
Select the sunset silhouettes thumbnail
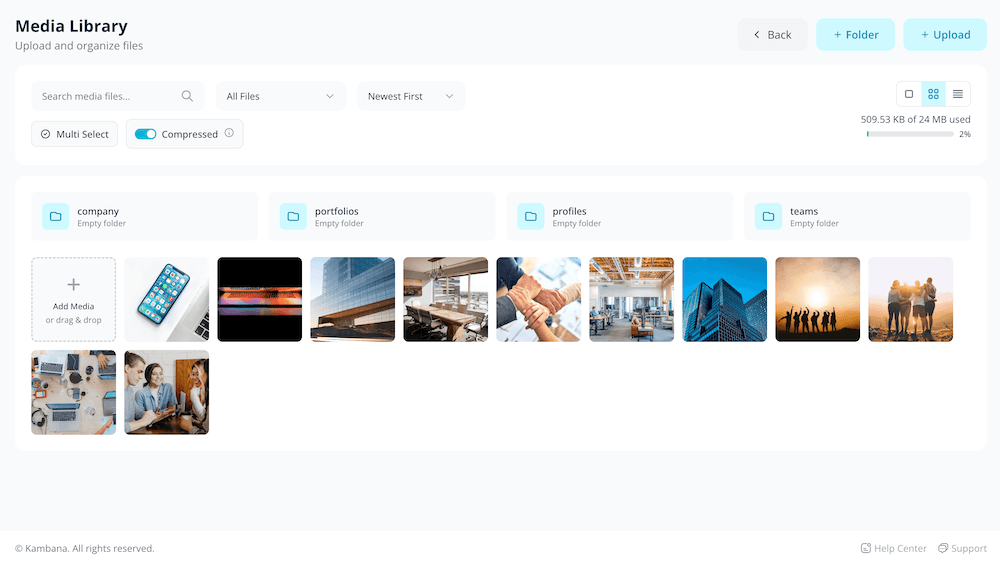click(818, 300)
